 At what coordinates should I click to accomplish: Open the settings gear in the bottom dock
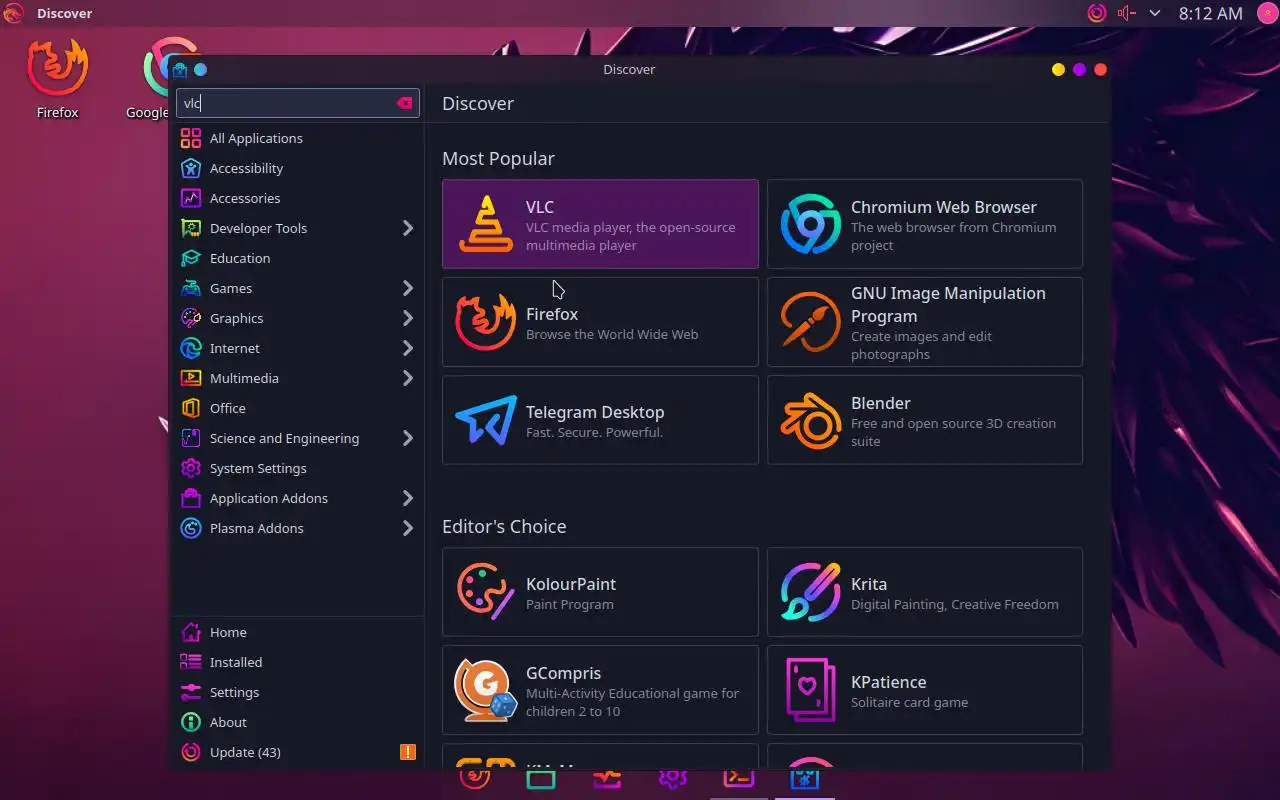coord(672,777)
